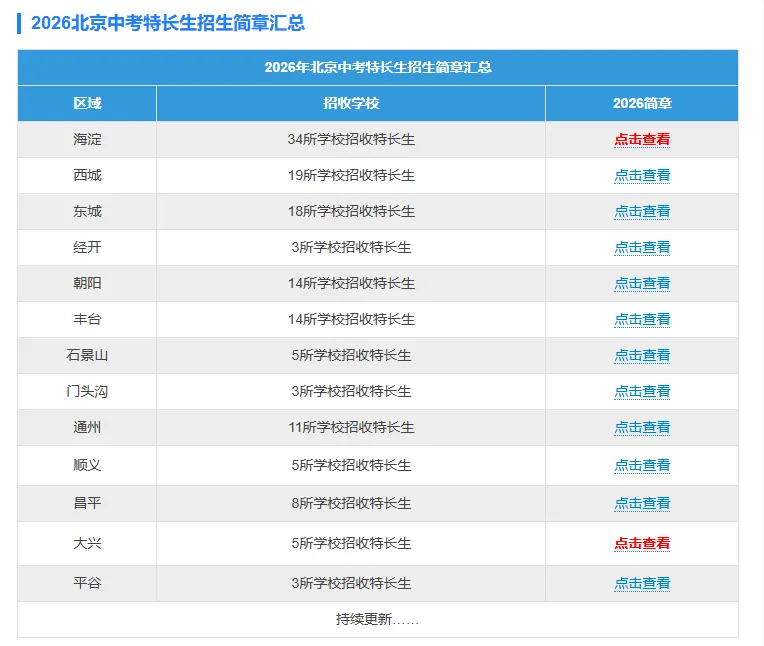Click the 招收学校 column header
Screen dimensions: 764x646
[351, 103]
